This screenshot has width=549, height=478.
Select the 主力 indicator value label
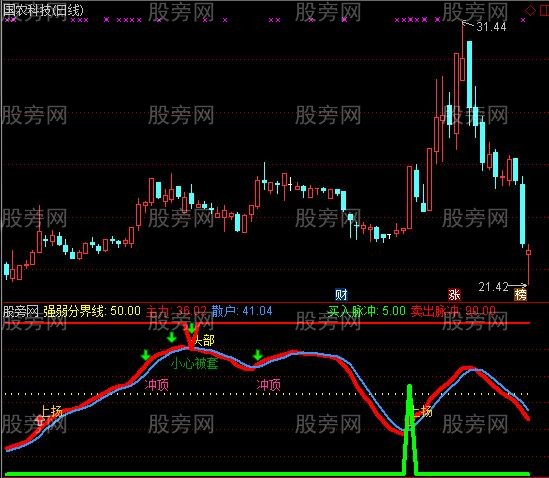pyautogui.click(x=176, y=311)
